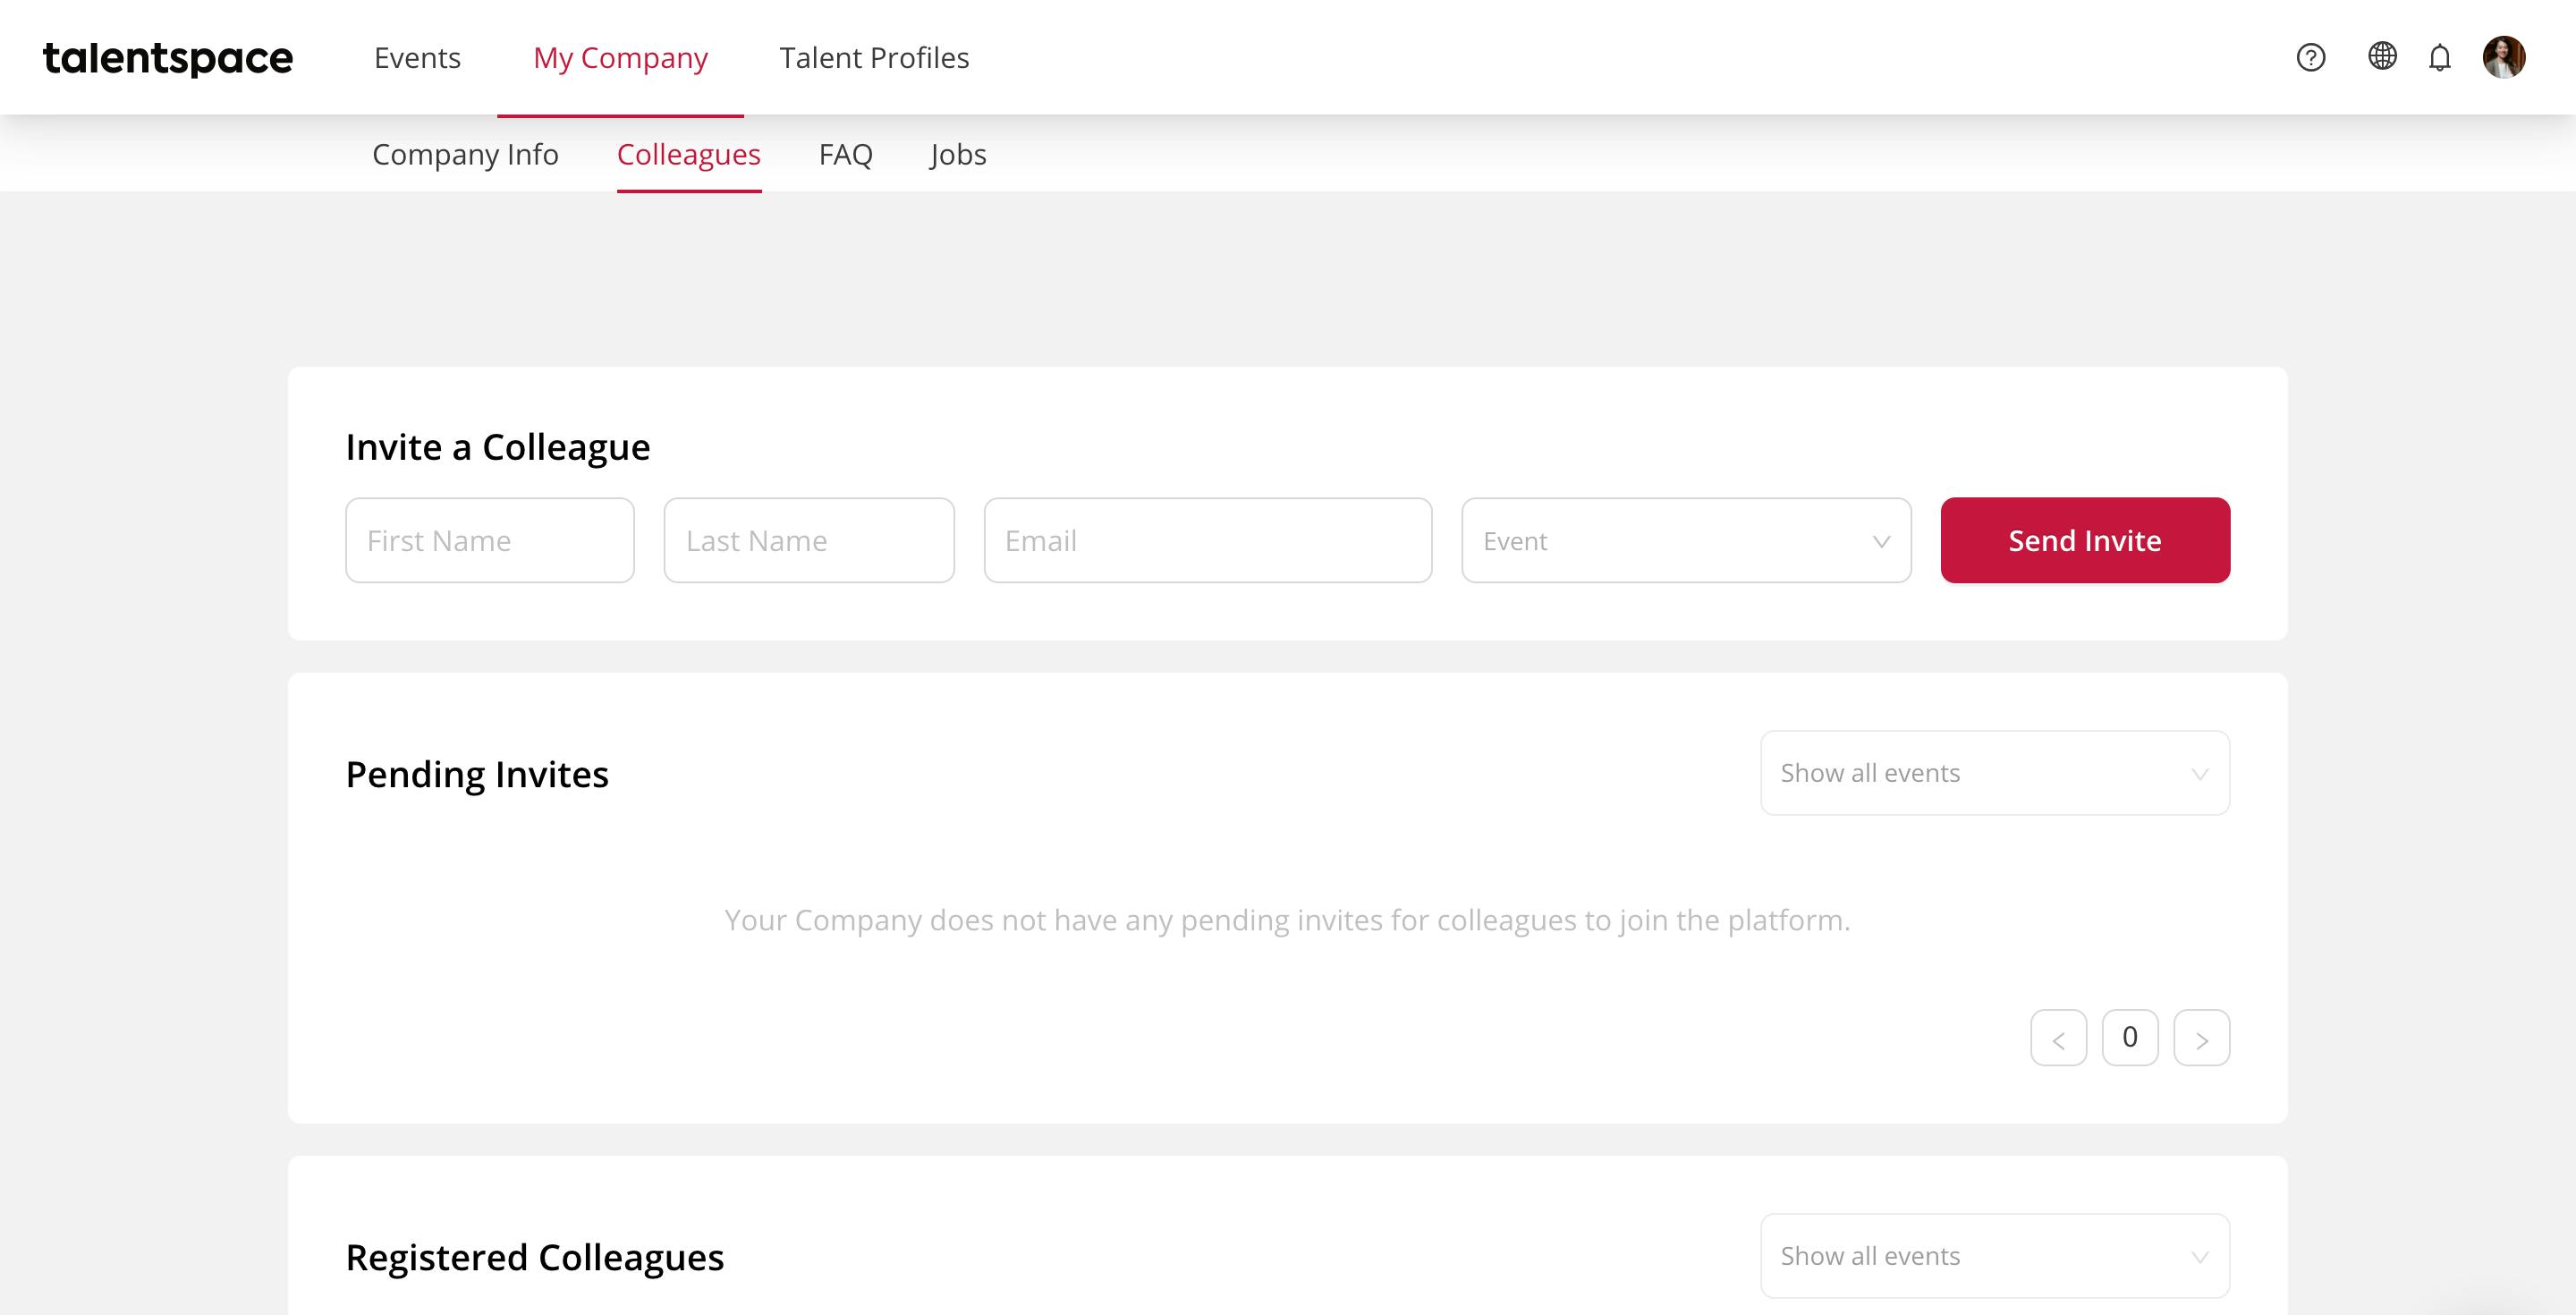Screen dimensions: 2576x1315
Task: Open the Jobs tab
Action: click(x=958, y=154)
